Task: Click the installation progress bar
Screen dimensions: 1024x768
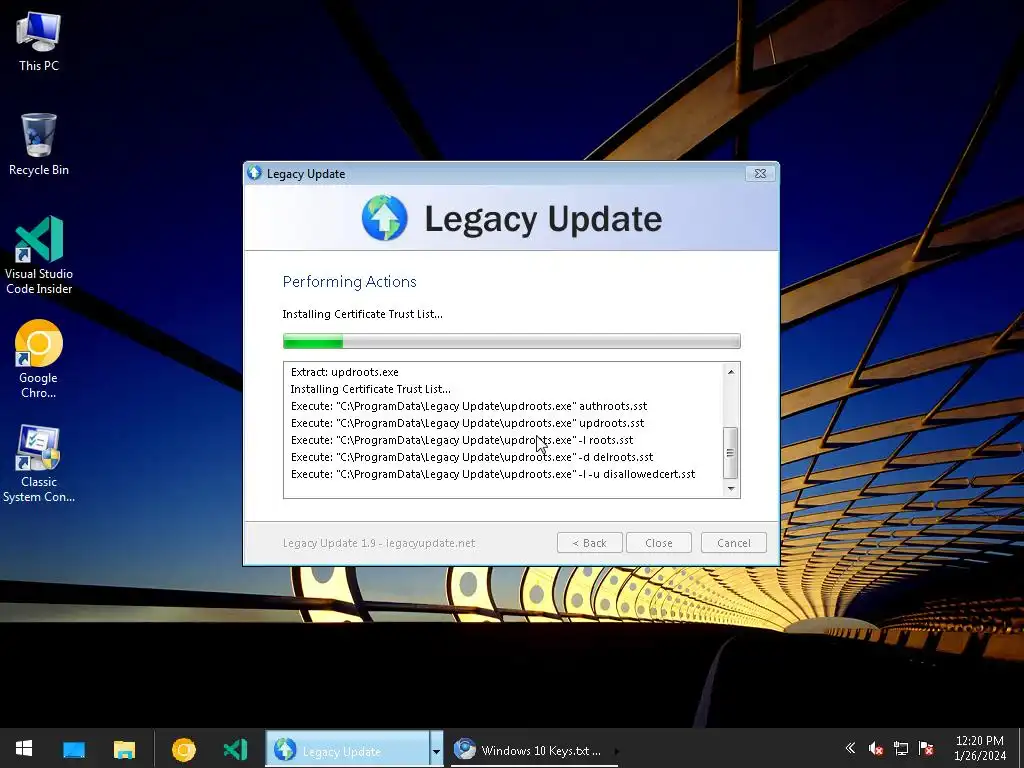Action: [x=511, y=341]
